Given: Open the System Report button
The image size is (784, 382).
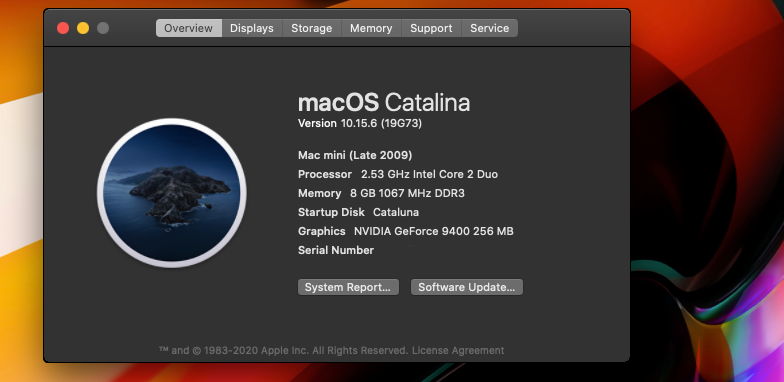Looking at the screenshot, I should pyautogui.click(x=348, y=287).
